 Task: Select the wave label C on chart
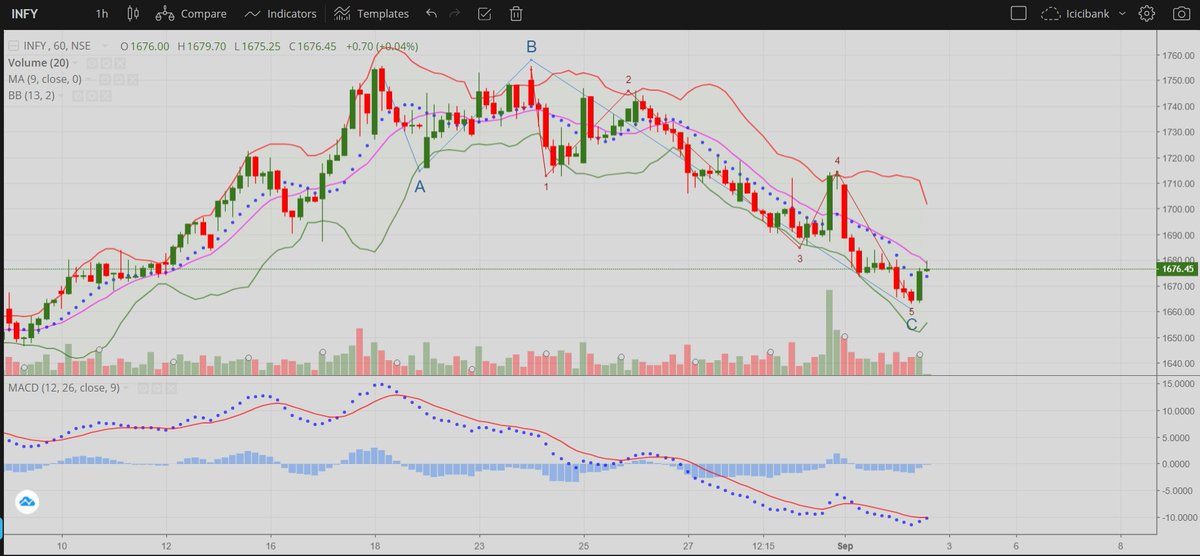(911, 325)
